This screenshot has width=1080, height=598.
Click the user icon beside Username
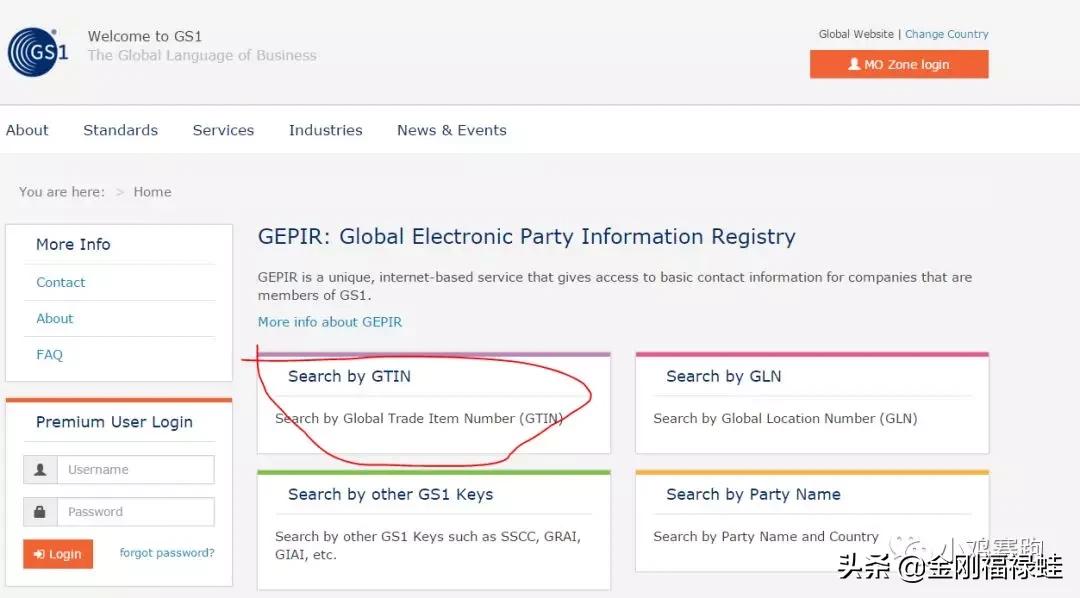coord(40,470)
